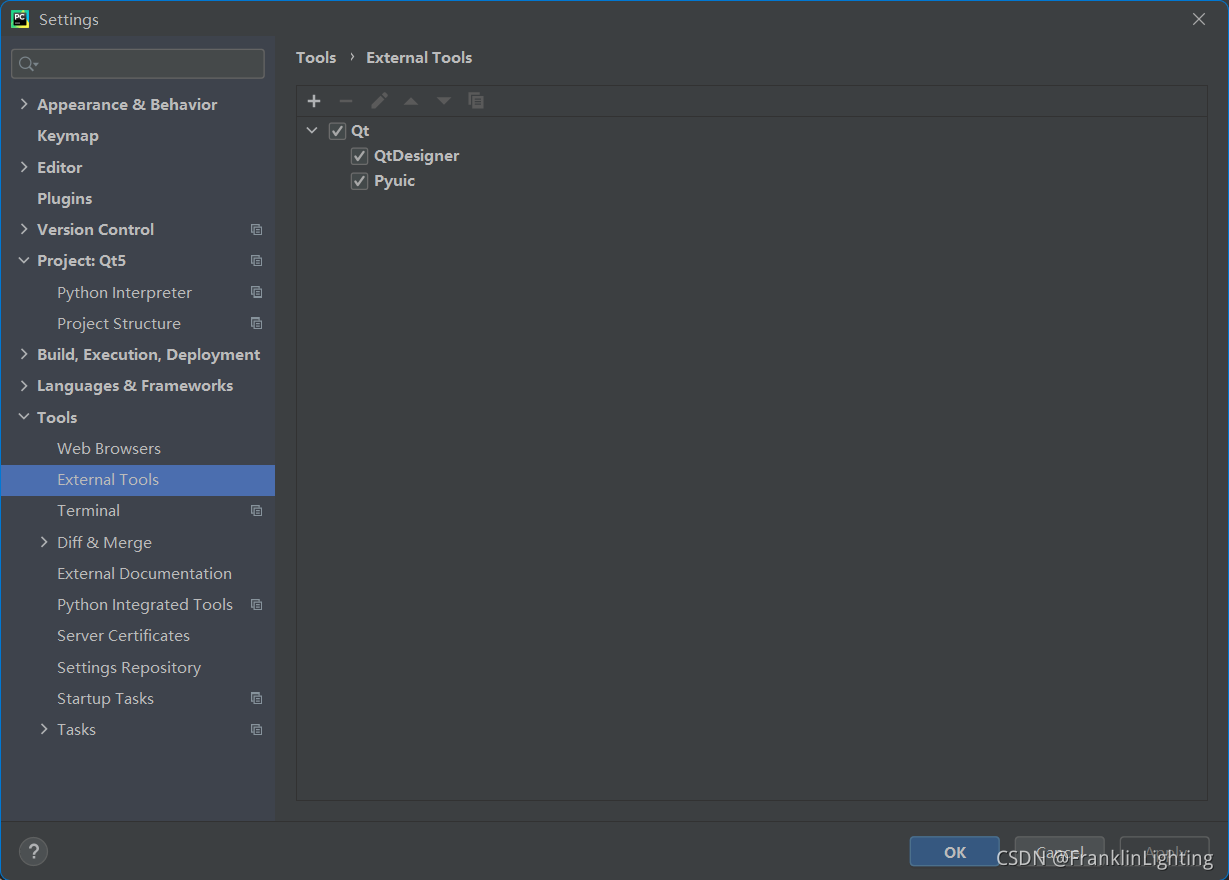Expand Build, Execution, Deployment arrow
The height and width of the screenshot is (880, 1229).
(24, 355)
